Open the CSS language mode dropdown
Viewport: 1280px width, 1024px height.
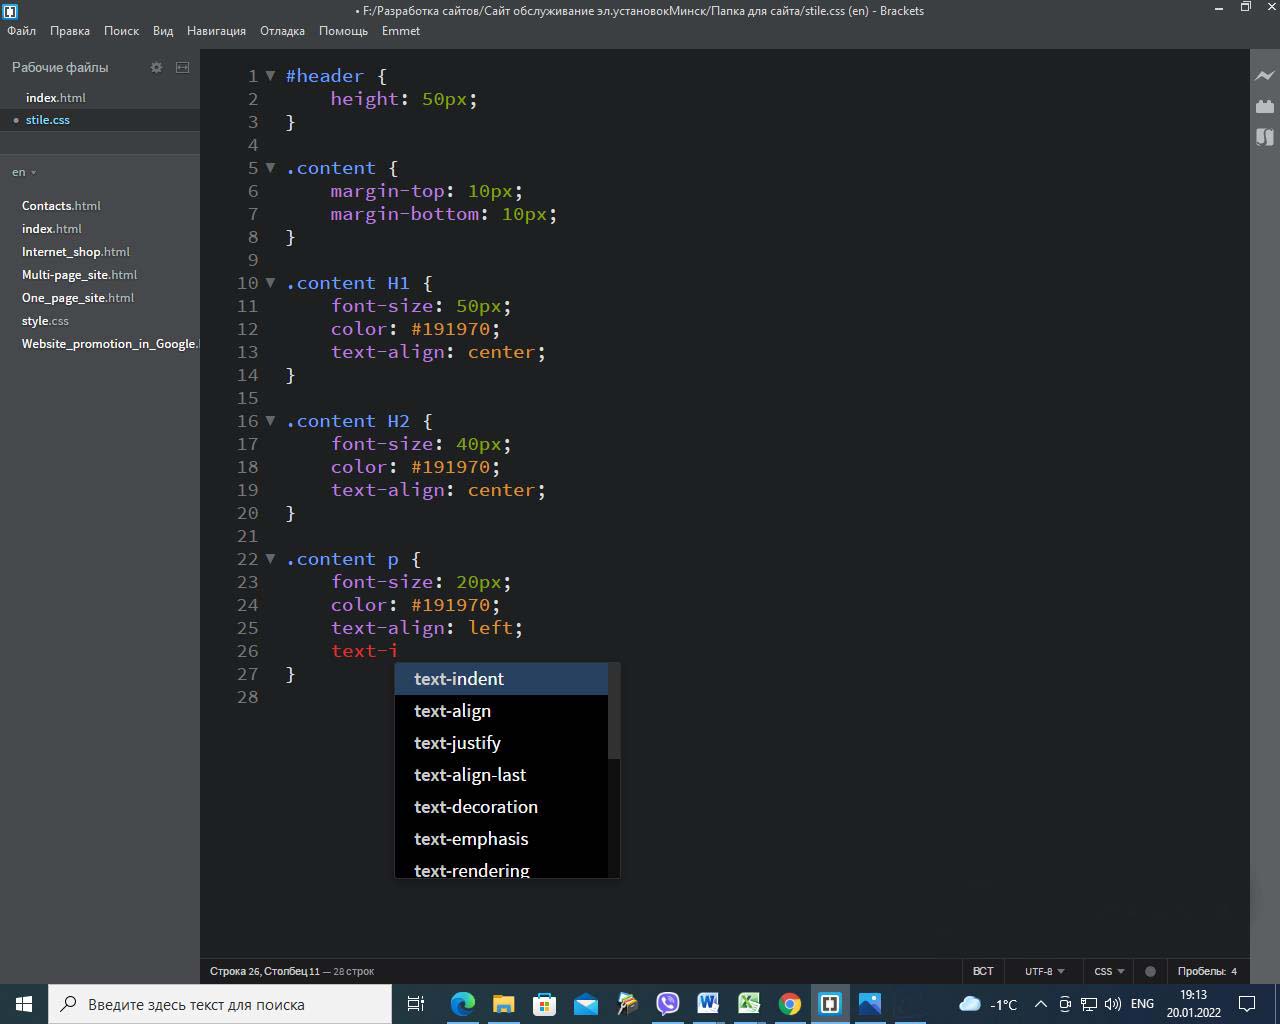[1109, 971]
